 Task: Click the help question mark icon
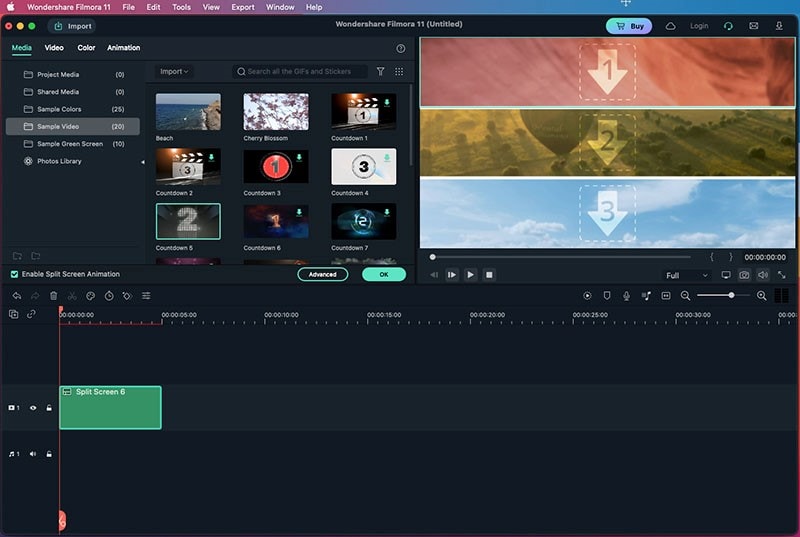click(401, 48)
